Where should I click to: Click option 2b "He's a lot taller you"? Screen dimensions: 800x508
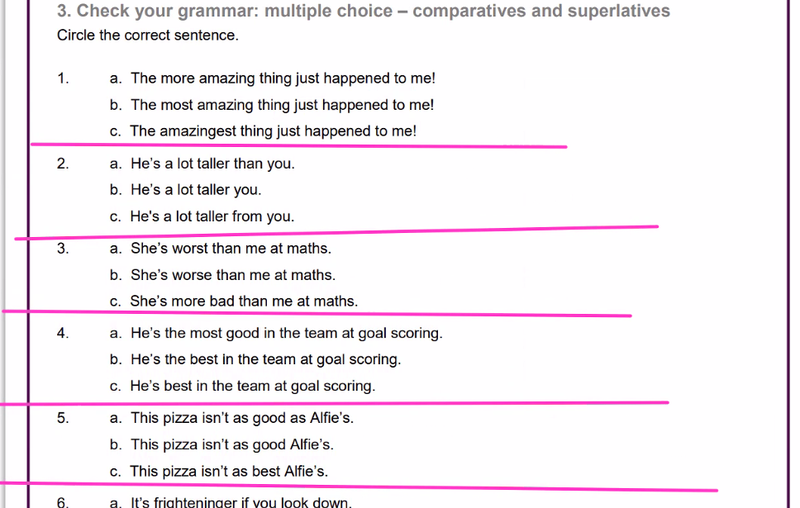coord(196,190)
